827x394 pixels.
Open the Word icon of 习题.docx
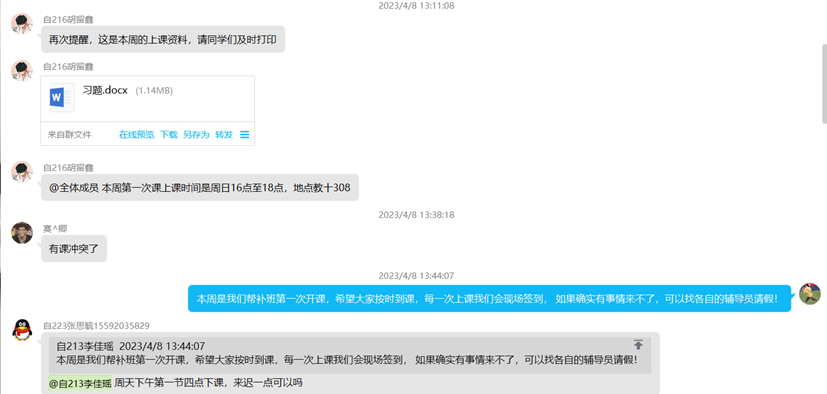pyautogui.click(x=62, y=98)
